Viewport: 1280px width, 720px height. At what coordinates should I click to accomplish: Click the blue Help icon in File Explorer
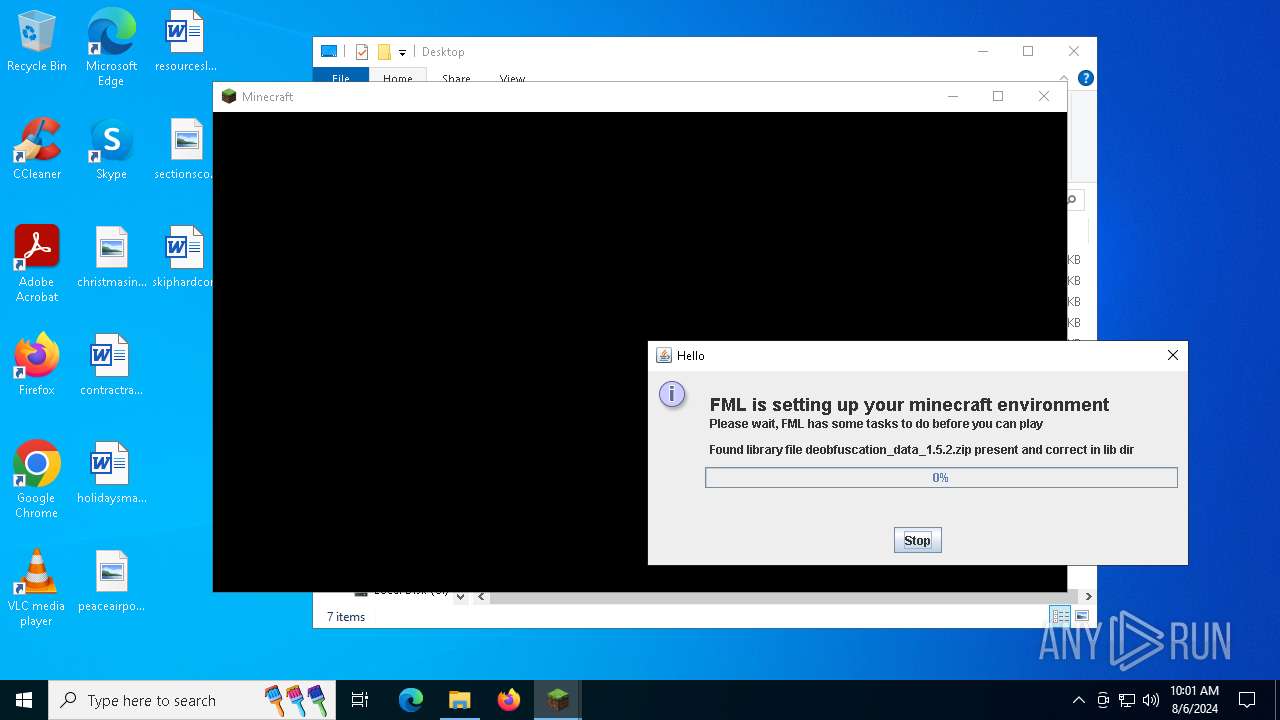pyautogui.click(x=1085, y=78)
